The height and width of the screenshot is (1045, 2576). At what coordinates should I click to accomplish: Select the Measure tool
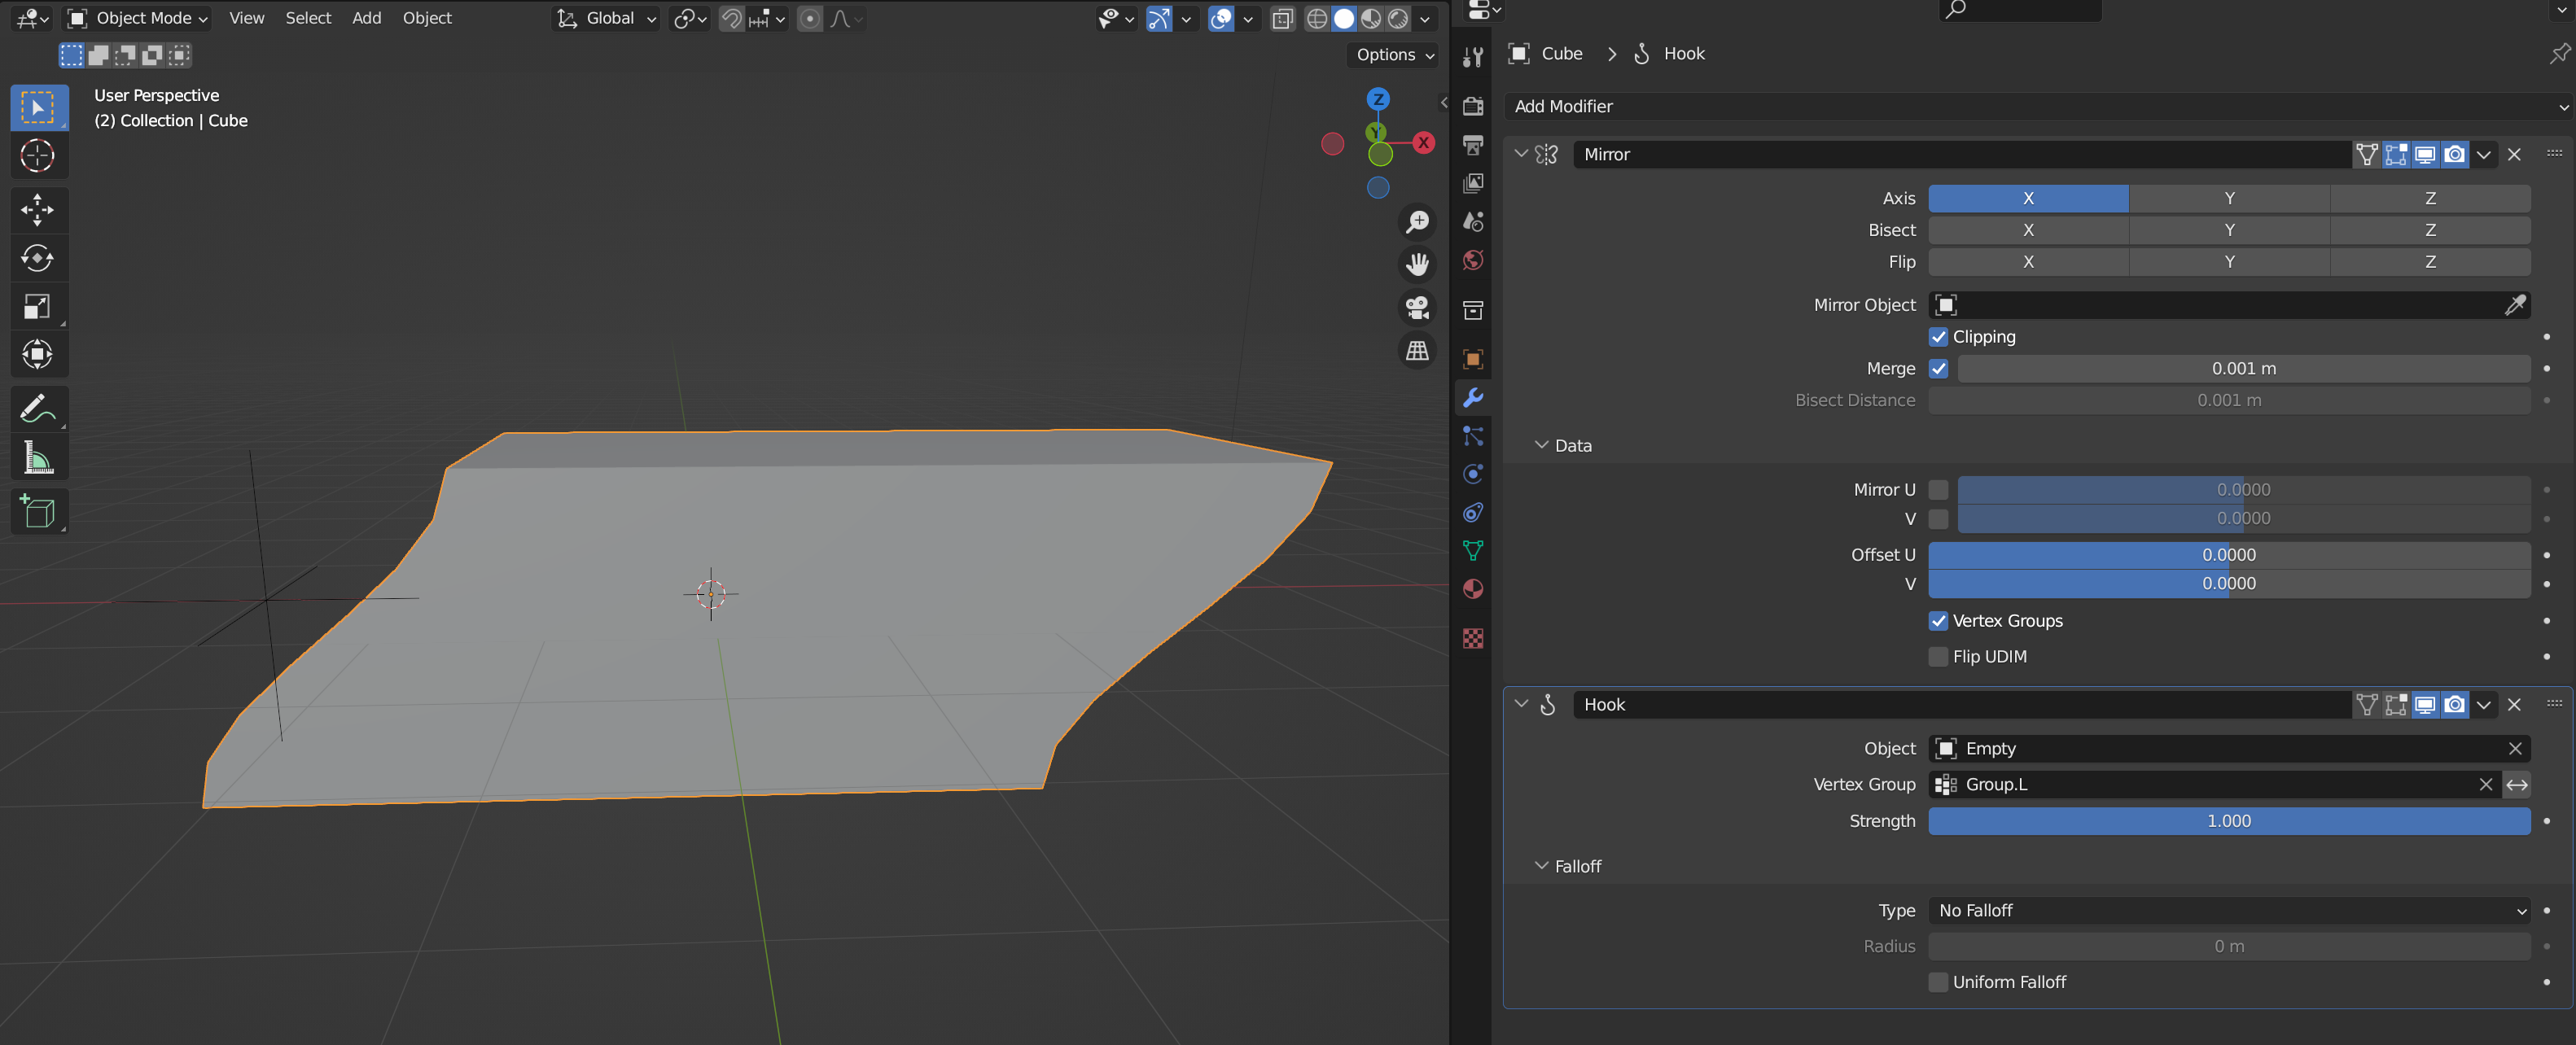click(39, 458)
